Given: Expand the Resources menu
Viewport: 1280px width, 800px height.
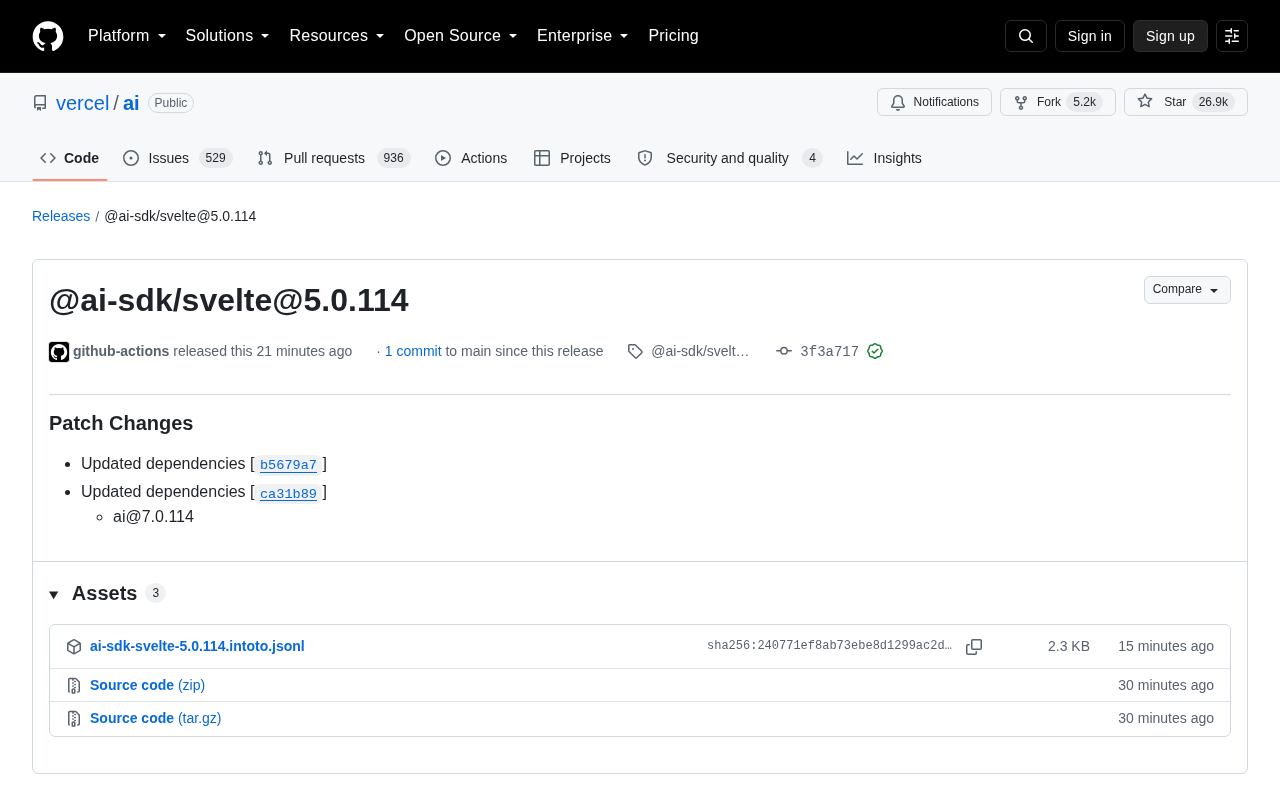Looking at the screenshot, I should point(337,36).
